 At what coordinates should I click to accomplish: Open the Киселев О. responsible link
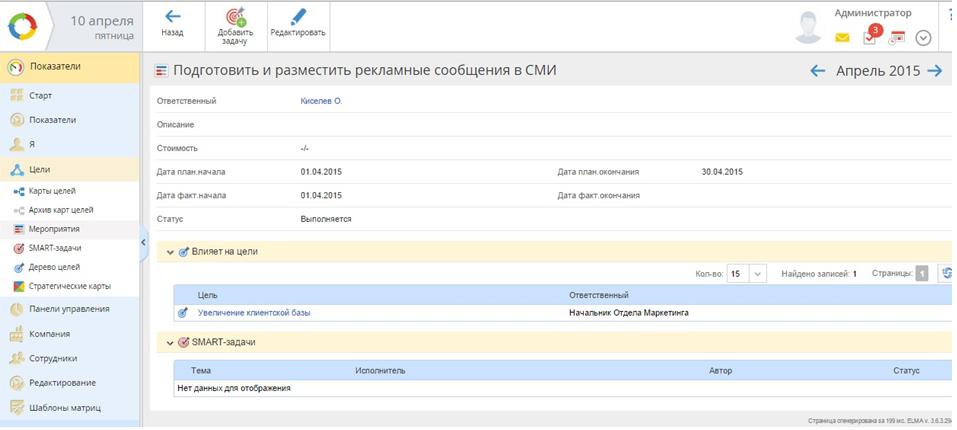321,101
